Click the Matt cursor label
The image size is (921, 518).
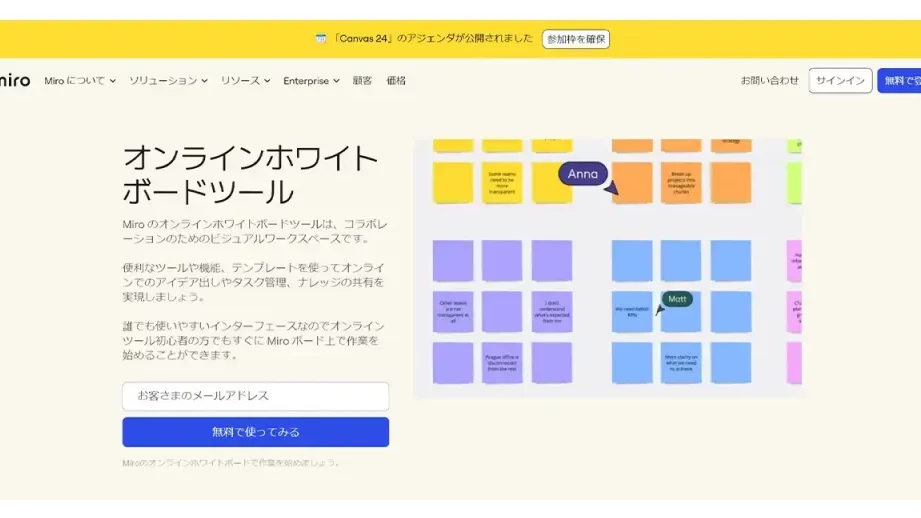[x=677, y=299]
